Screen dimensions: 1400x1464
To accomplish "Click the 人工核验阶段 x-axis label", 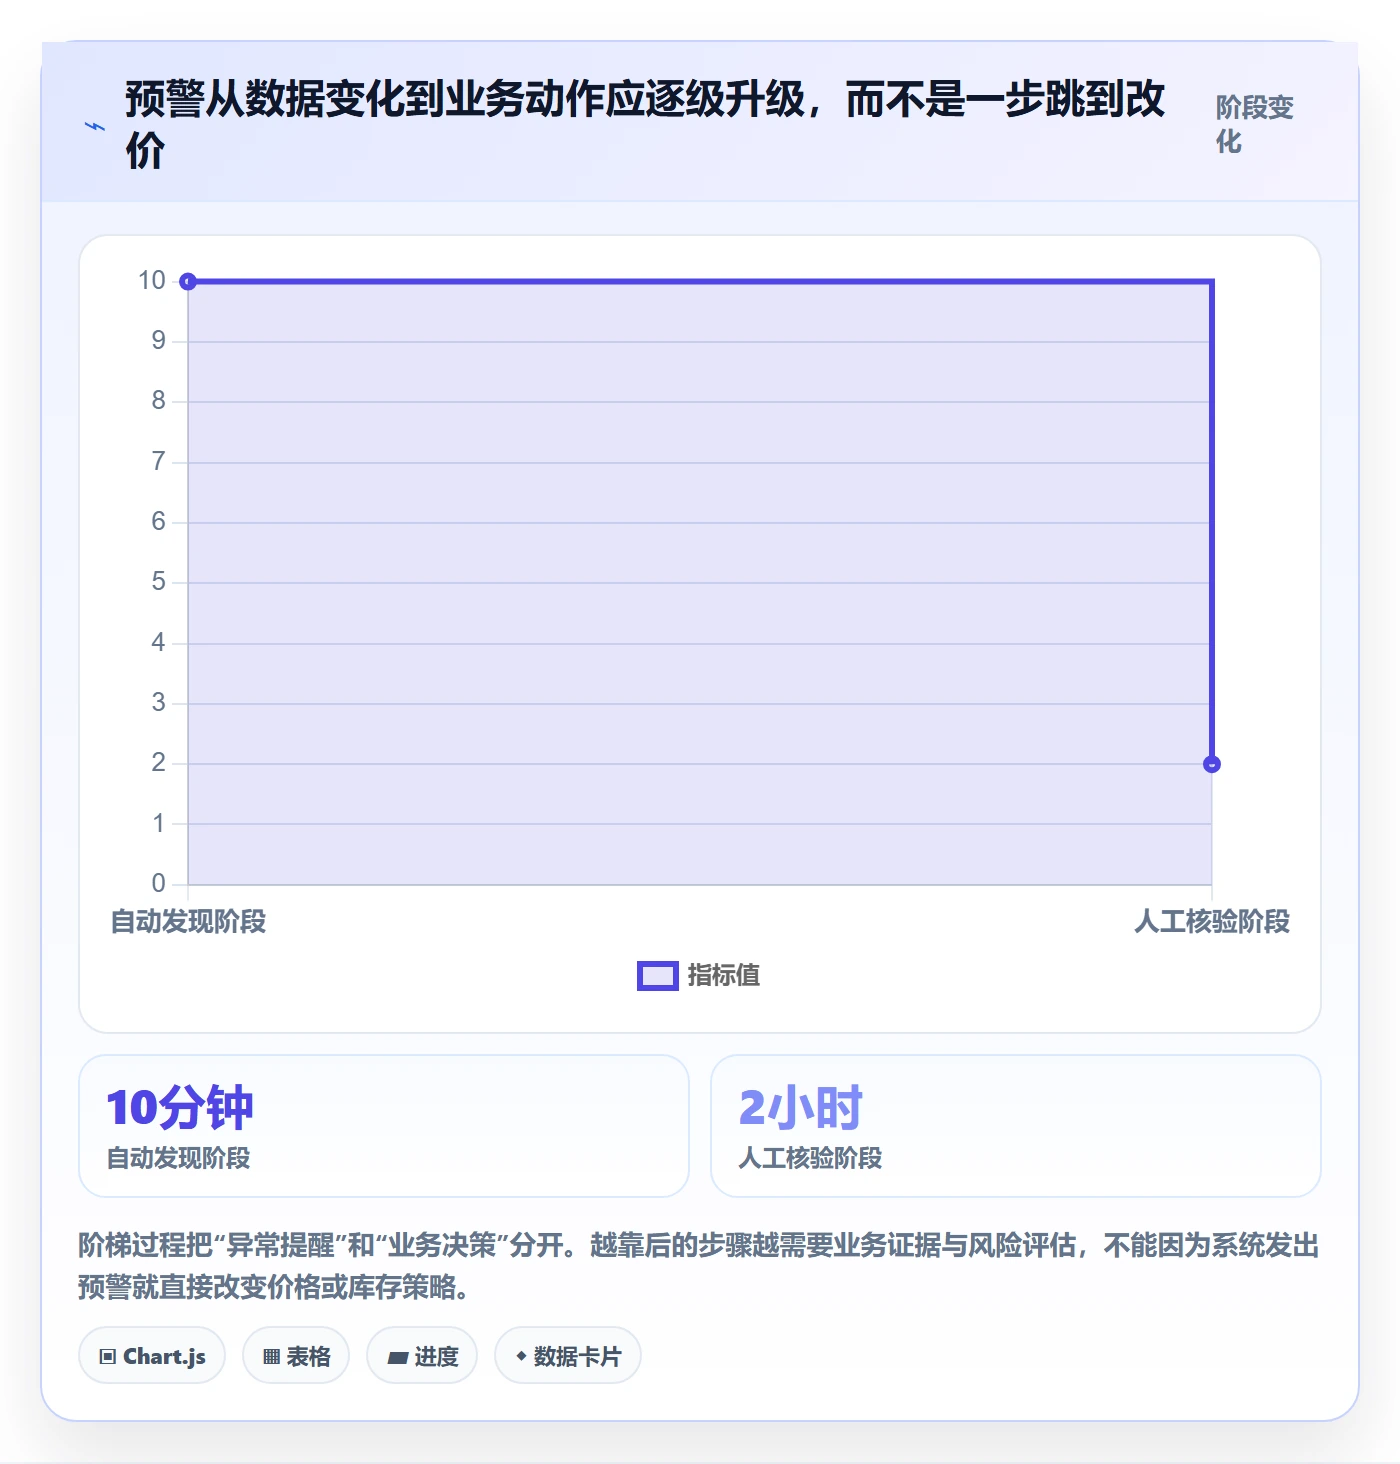I will 1212,921.
